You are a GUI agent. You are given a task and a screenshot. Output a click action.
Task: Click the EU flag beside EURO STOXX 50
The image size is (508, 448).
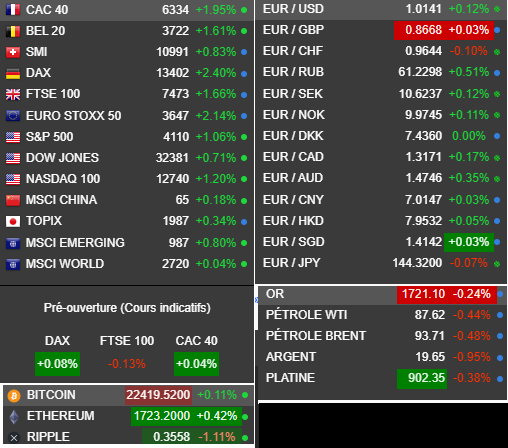pyautogui.click(x=13, y=116)
